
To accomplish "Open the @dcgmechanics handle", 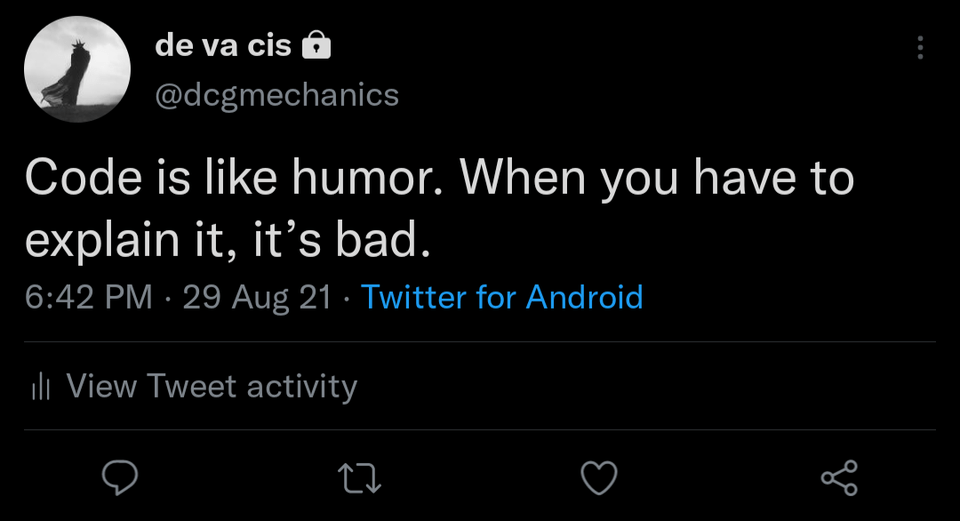I will (276, 95).
